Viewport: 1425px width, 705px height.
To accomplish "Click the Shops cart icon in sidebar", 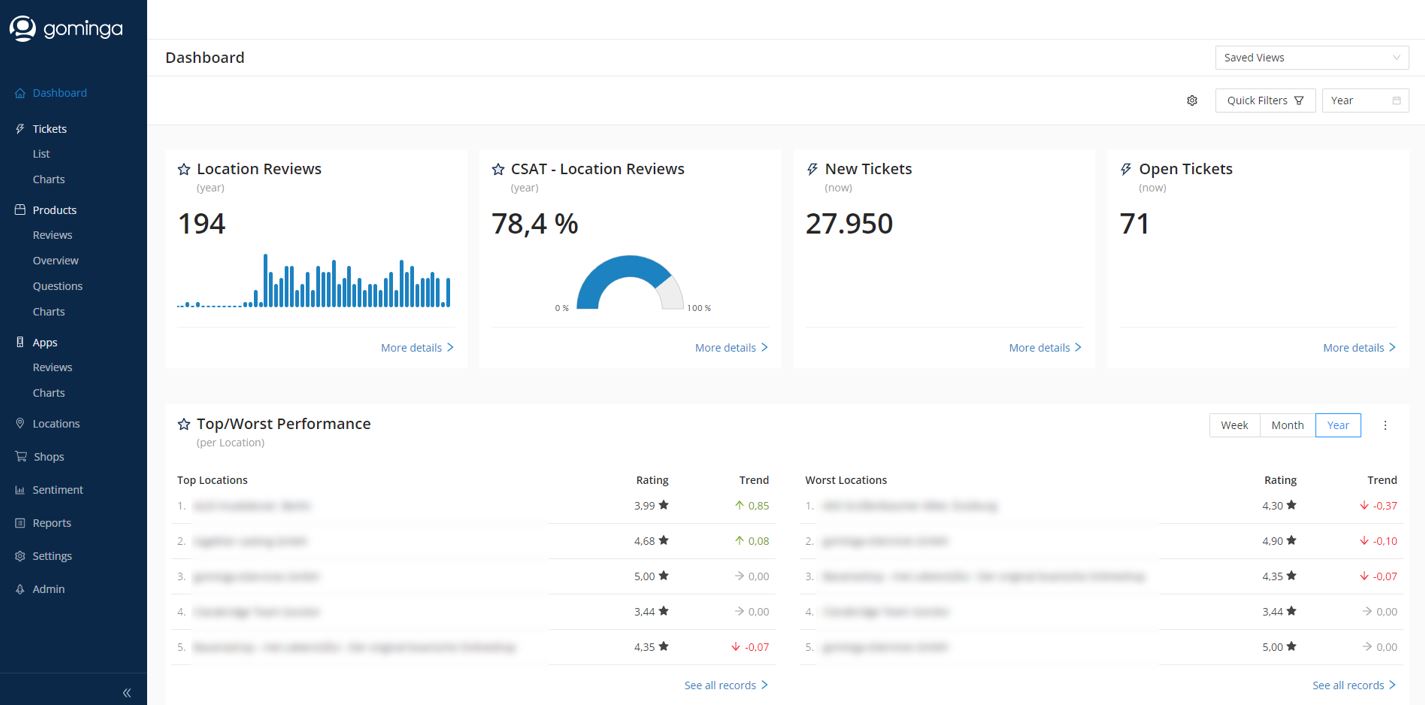I will 20,457.
